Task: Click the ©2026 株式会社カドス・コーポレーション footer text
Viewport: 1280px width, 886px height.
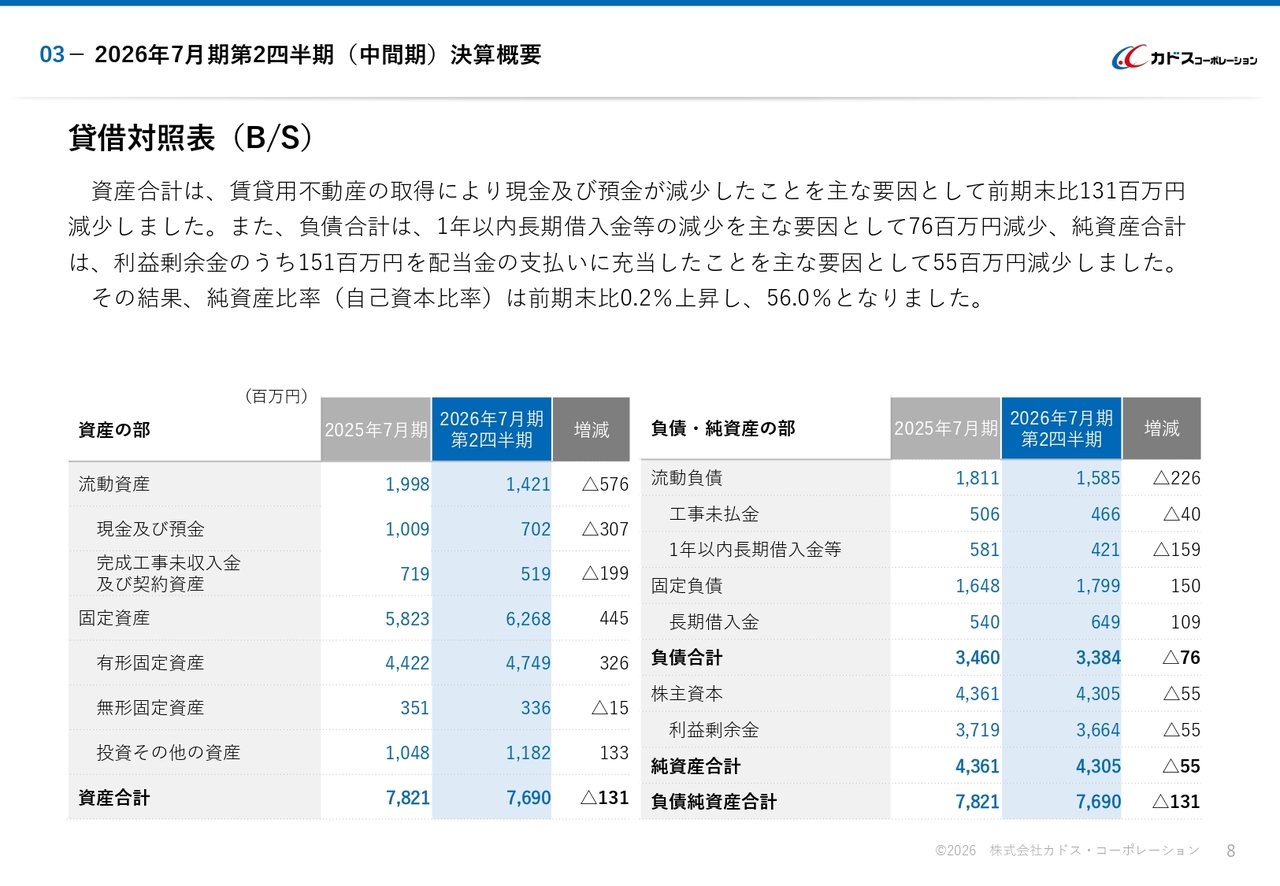Action: tap(1066, 851)
